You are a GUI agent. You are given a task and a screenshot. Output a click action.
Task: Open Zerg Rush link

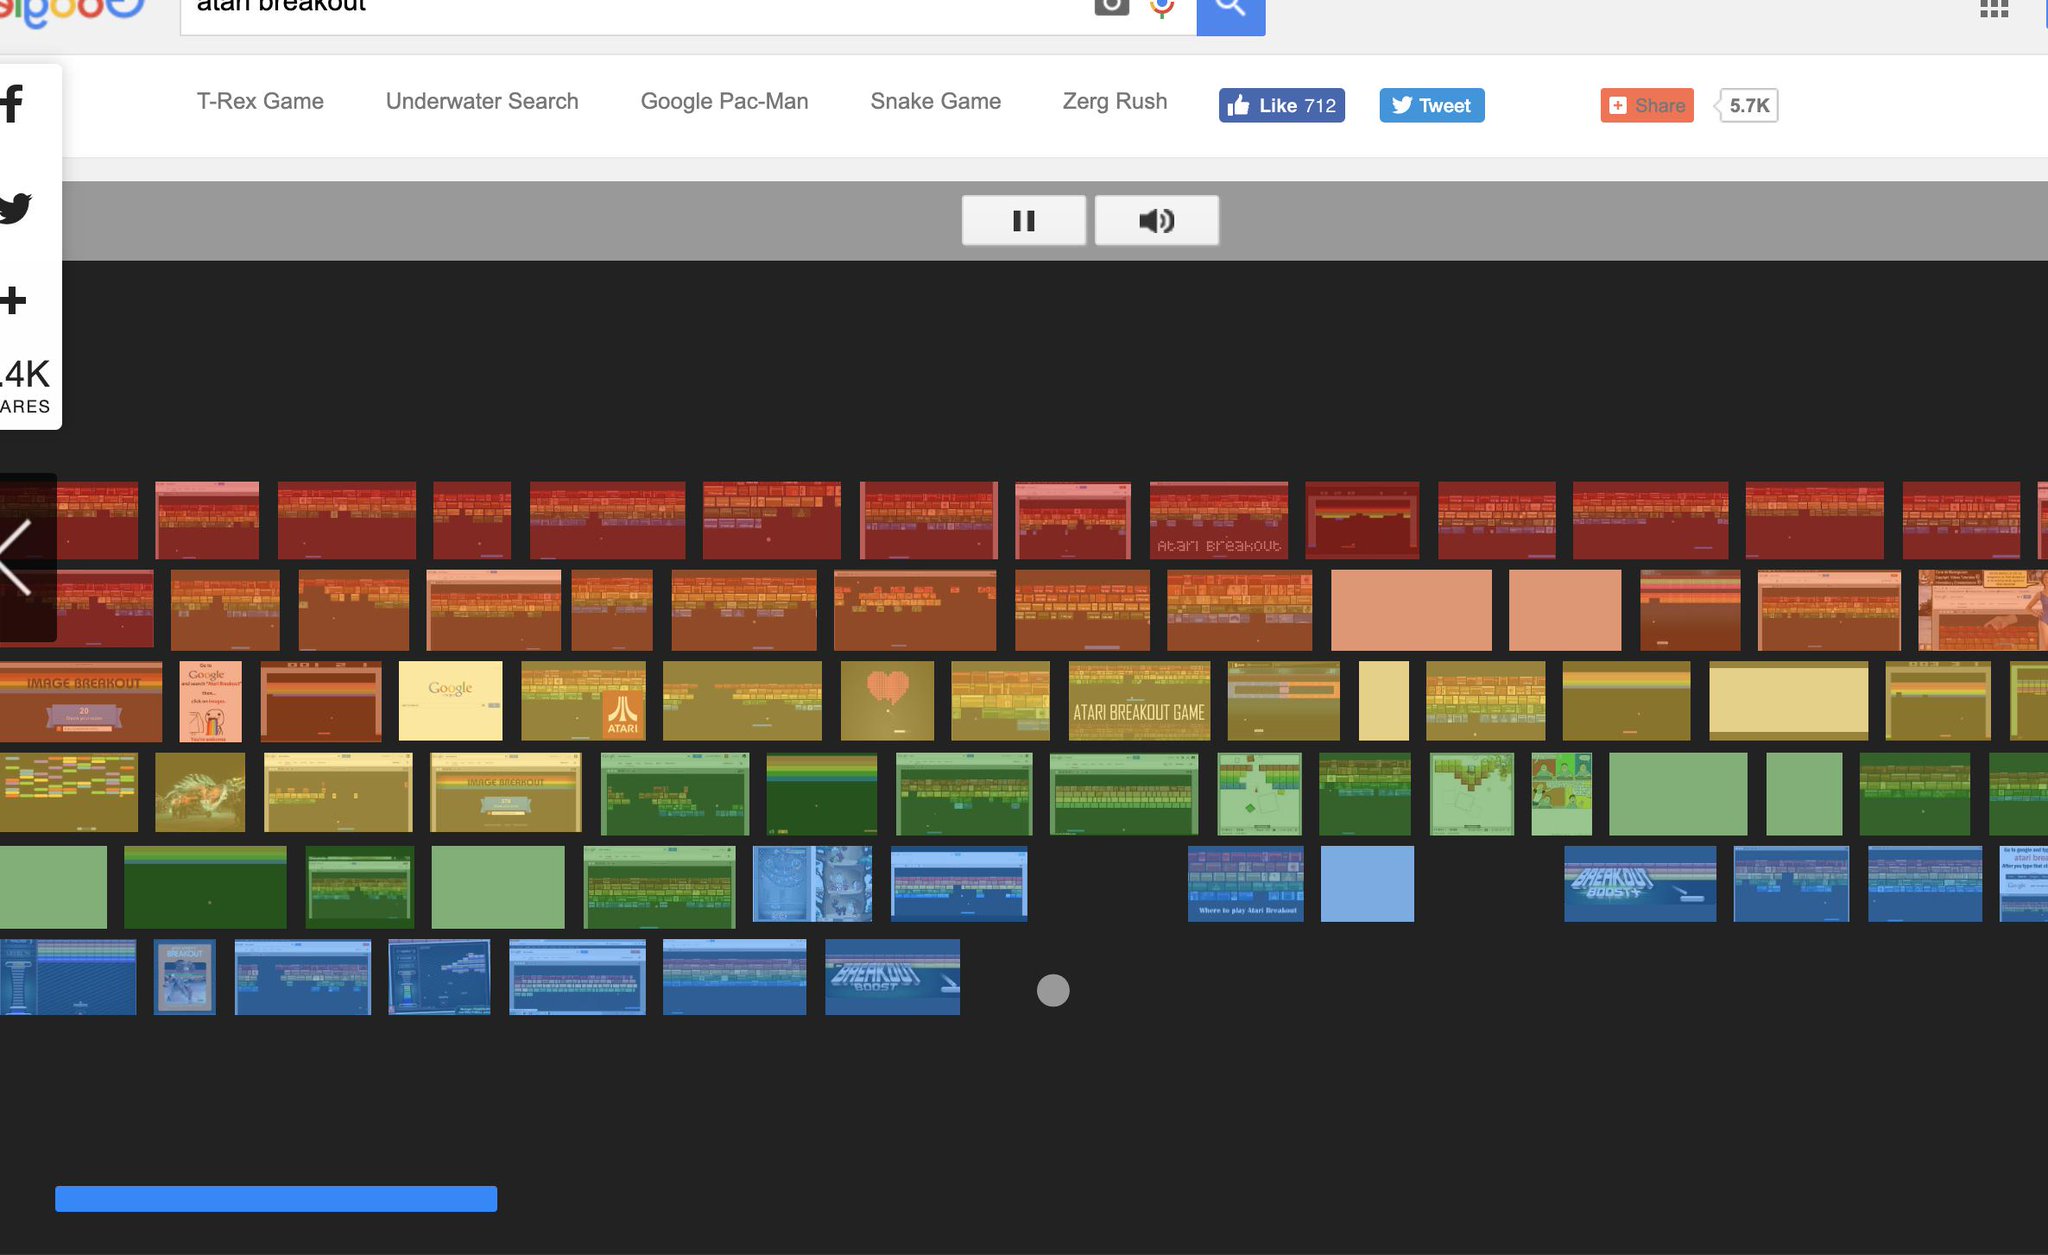click(1114, 101)
